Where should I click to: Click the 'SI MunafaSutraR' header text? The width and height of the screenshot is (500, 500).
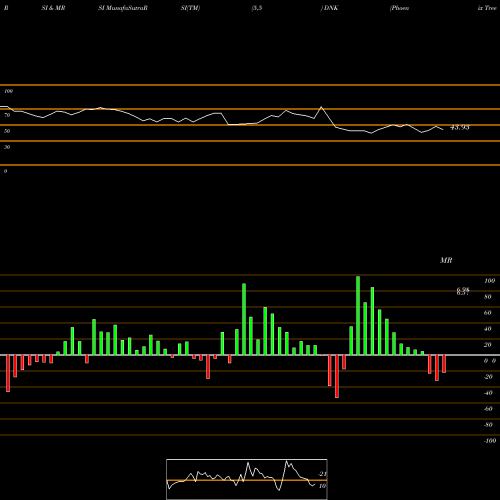tap(123, 8)
